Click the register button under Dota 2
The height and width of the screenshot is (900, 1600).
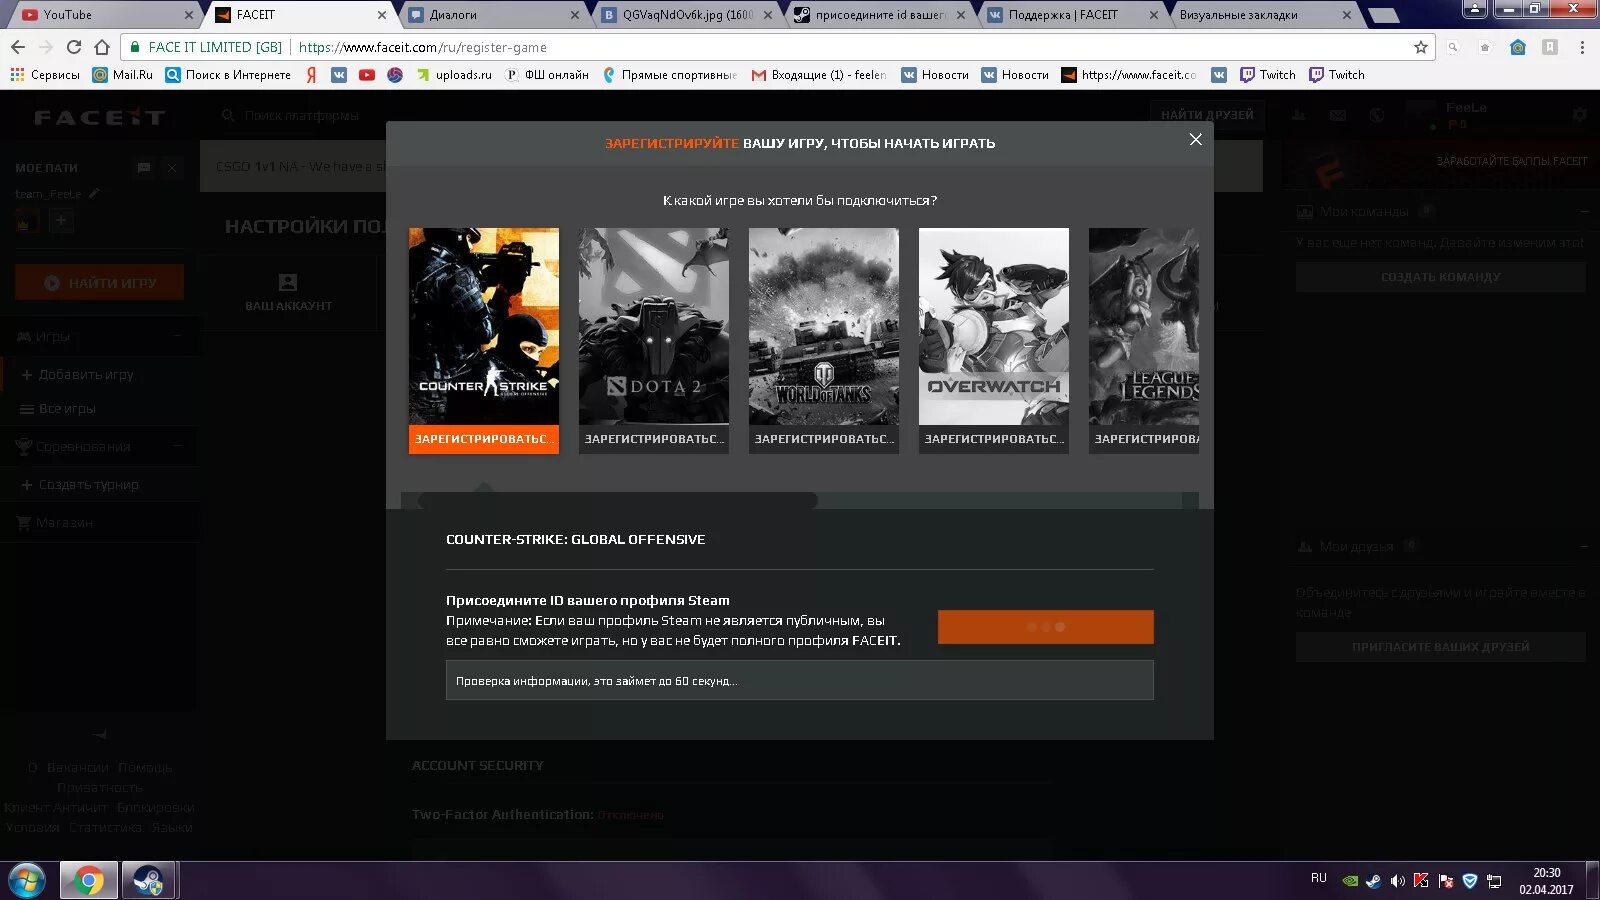[654, 439]
